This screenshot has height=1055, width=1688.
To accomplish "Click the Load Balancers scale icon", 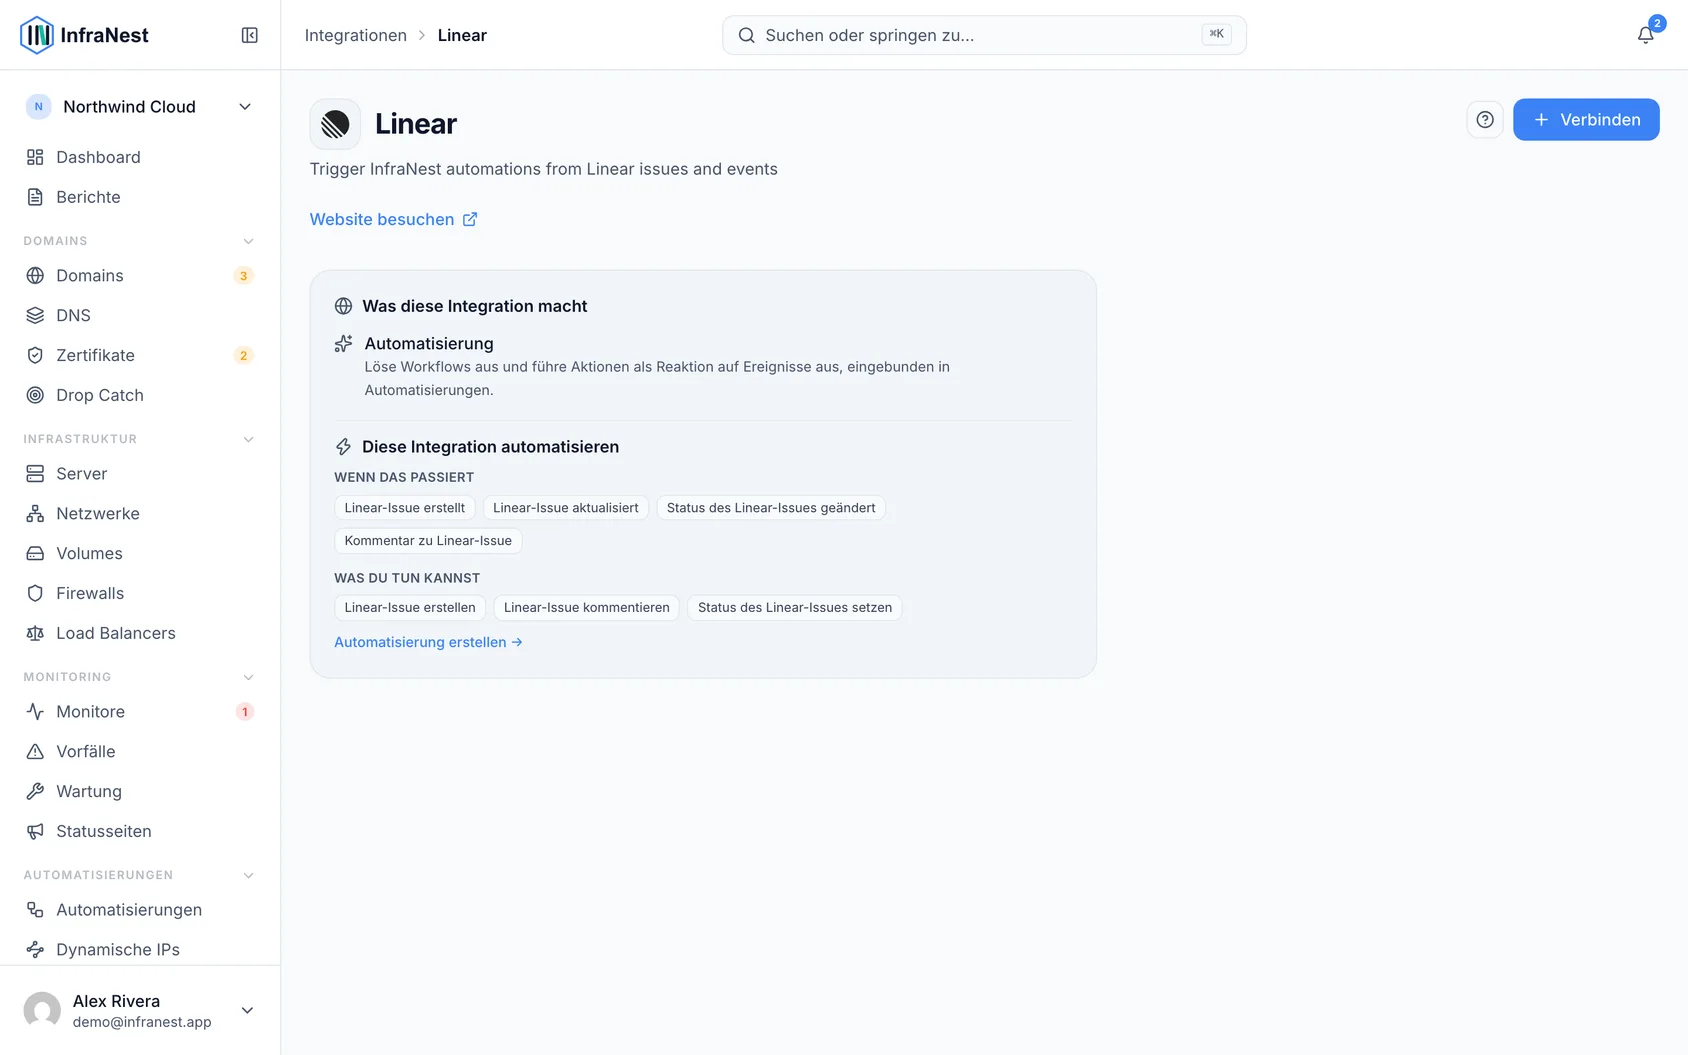I will click(35, 633).
